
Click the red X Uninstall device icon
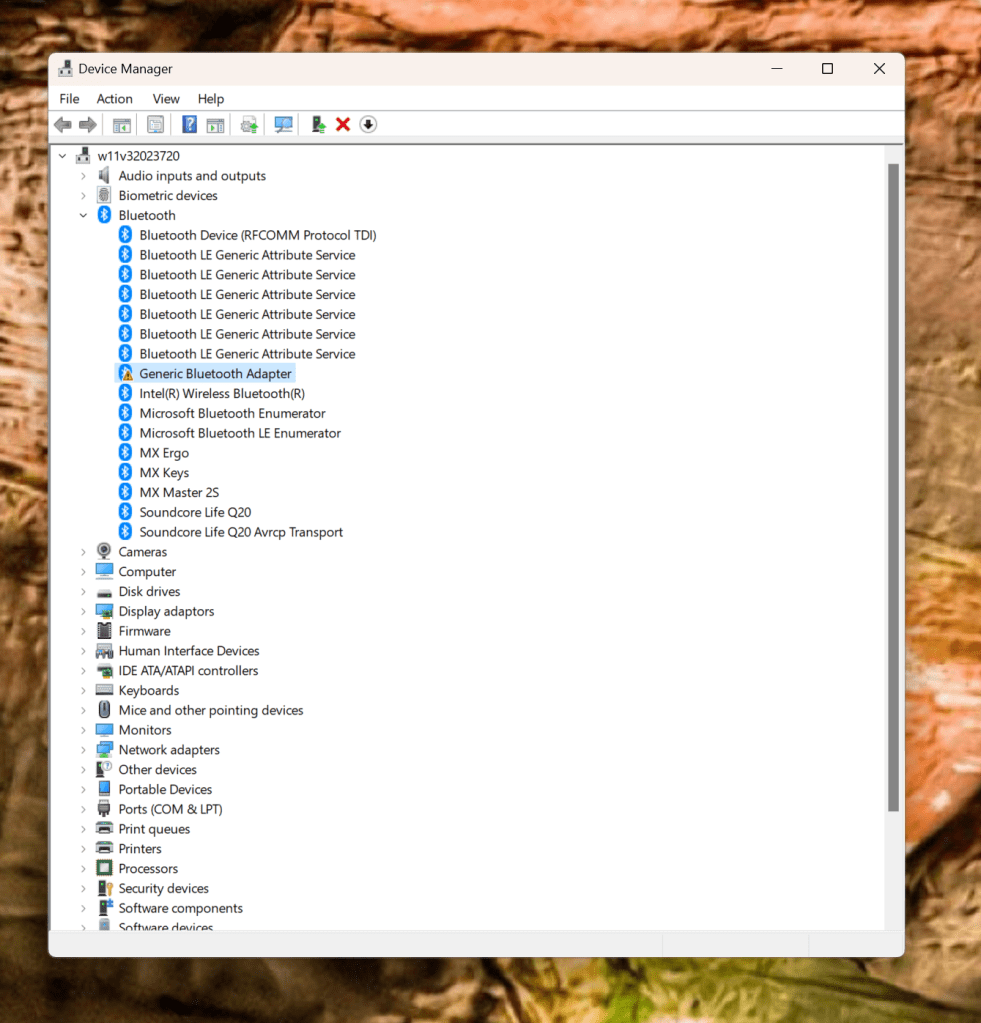pos(343,124)
